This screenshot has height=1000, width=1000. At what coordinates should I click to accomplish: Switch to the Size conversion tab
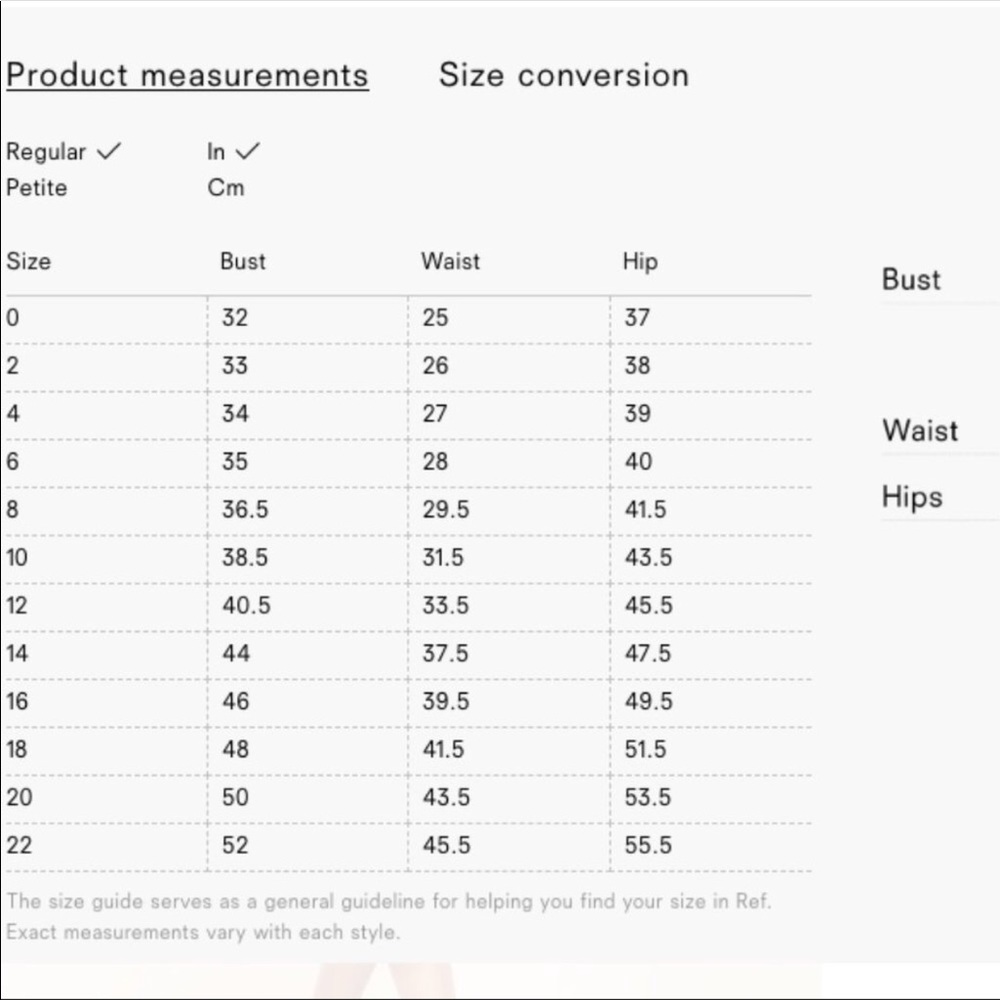click(564, 75)
